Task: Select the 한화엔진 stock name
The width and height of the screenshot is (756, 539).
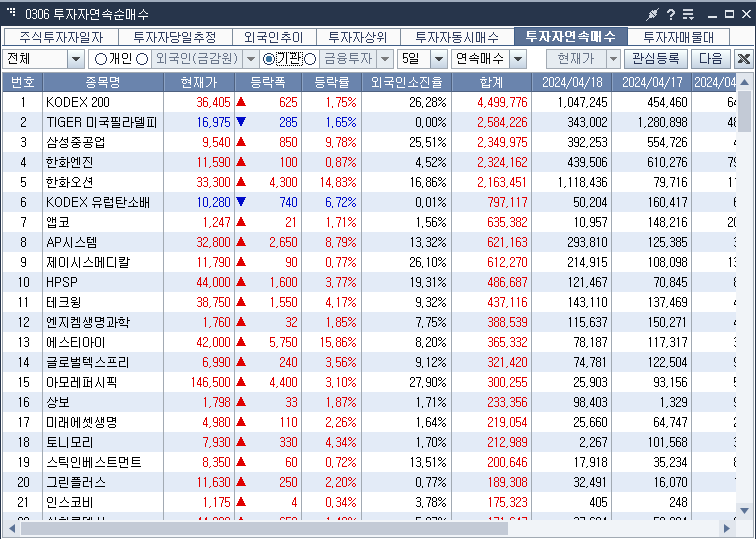Action: click(69, 162)
